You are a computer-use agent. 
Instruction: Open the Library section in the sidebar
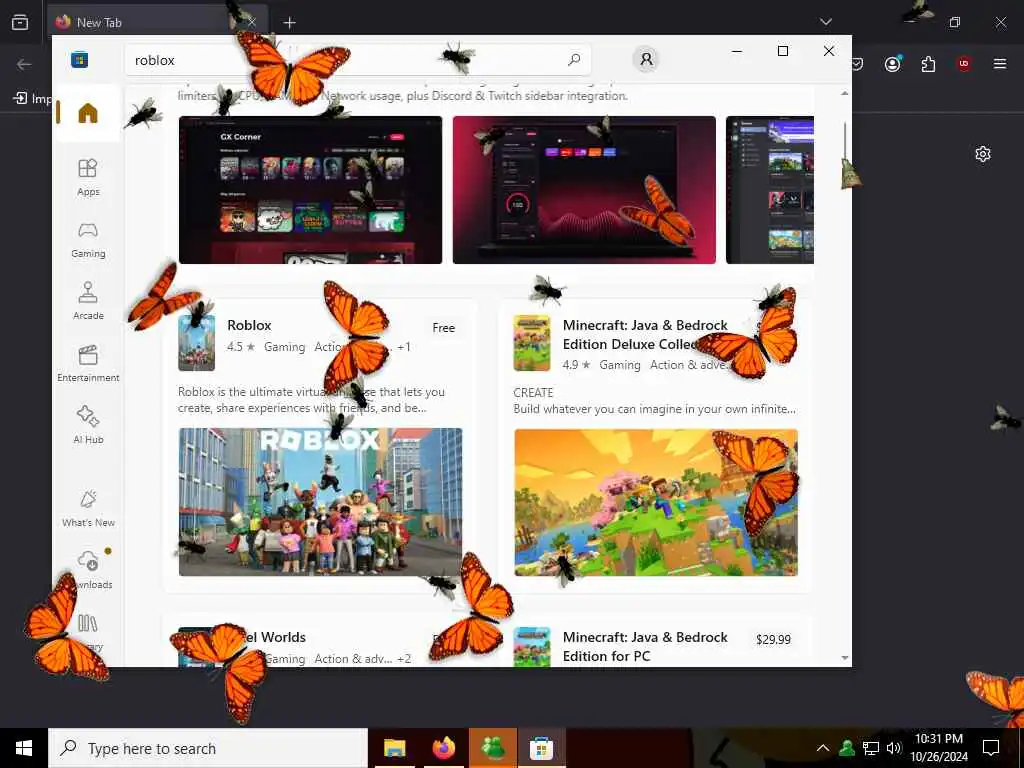pyautogui.click(x=88, y=632)
